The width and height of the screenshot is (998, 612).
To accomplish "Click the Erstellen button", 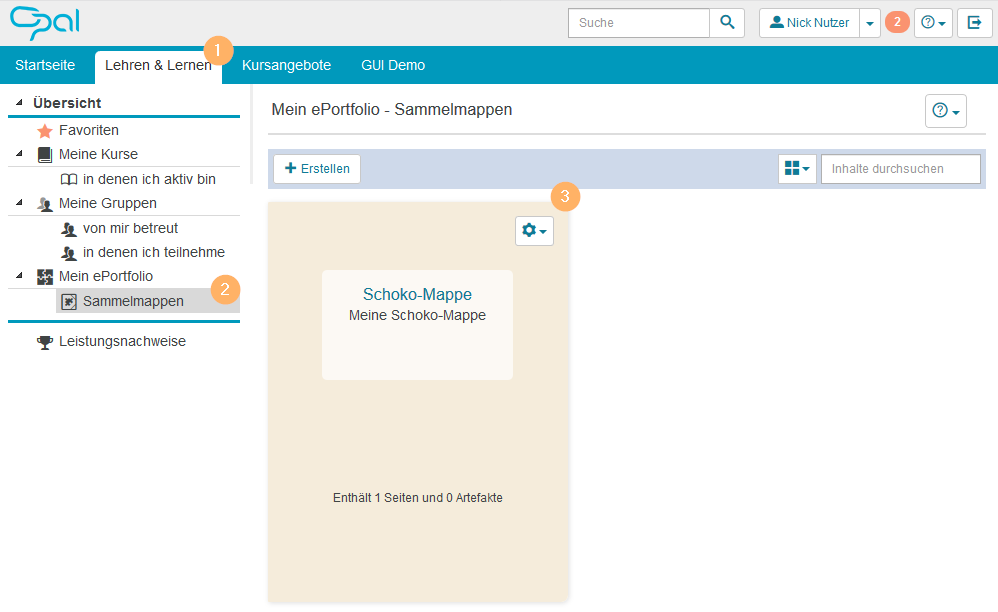I will 317,169.
